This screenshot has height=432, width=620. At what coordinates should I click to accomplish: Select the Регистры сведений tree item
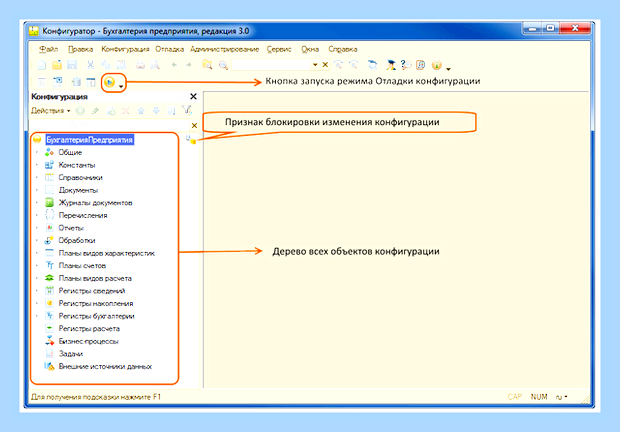tap(92, 291)
